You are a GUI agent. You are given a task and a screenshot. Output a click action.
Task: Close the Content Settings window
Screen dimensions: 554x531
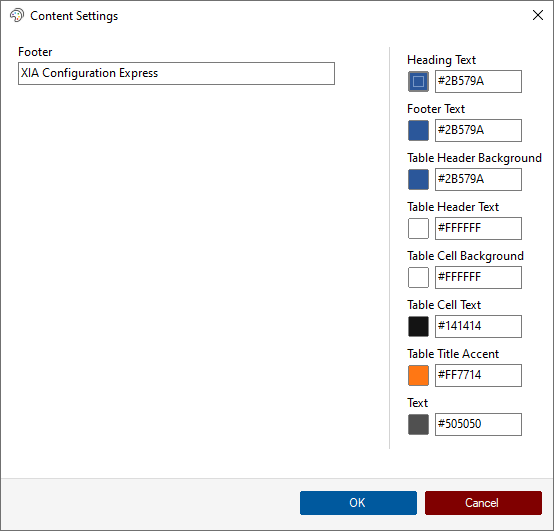tap(538, 15)
